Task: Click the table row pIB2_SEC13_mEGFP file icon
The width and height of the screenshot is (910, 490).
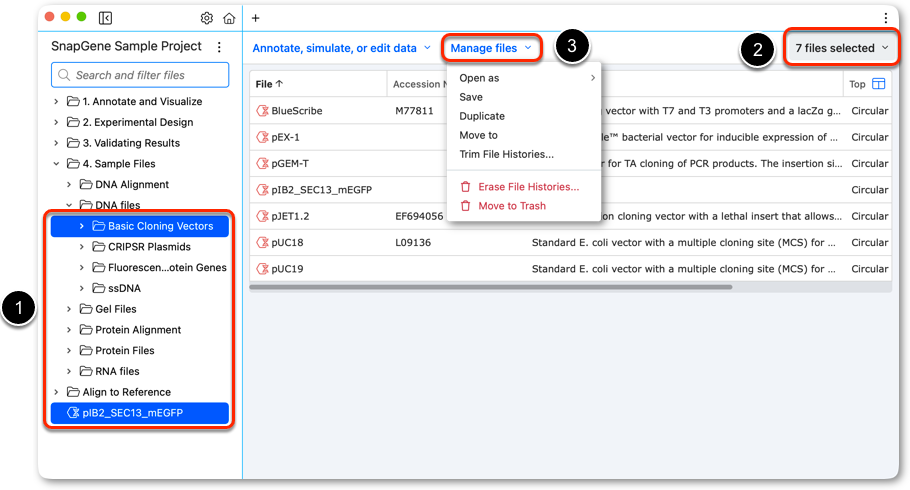Action: click(x=262, y=189)
